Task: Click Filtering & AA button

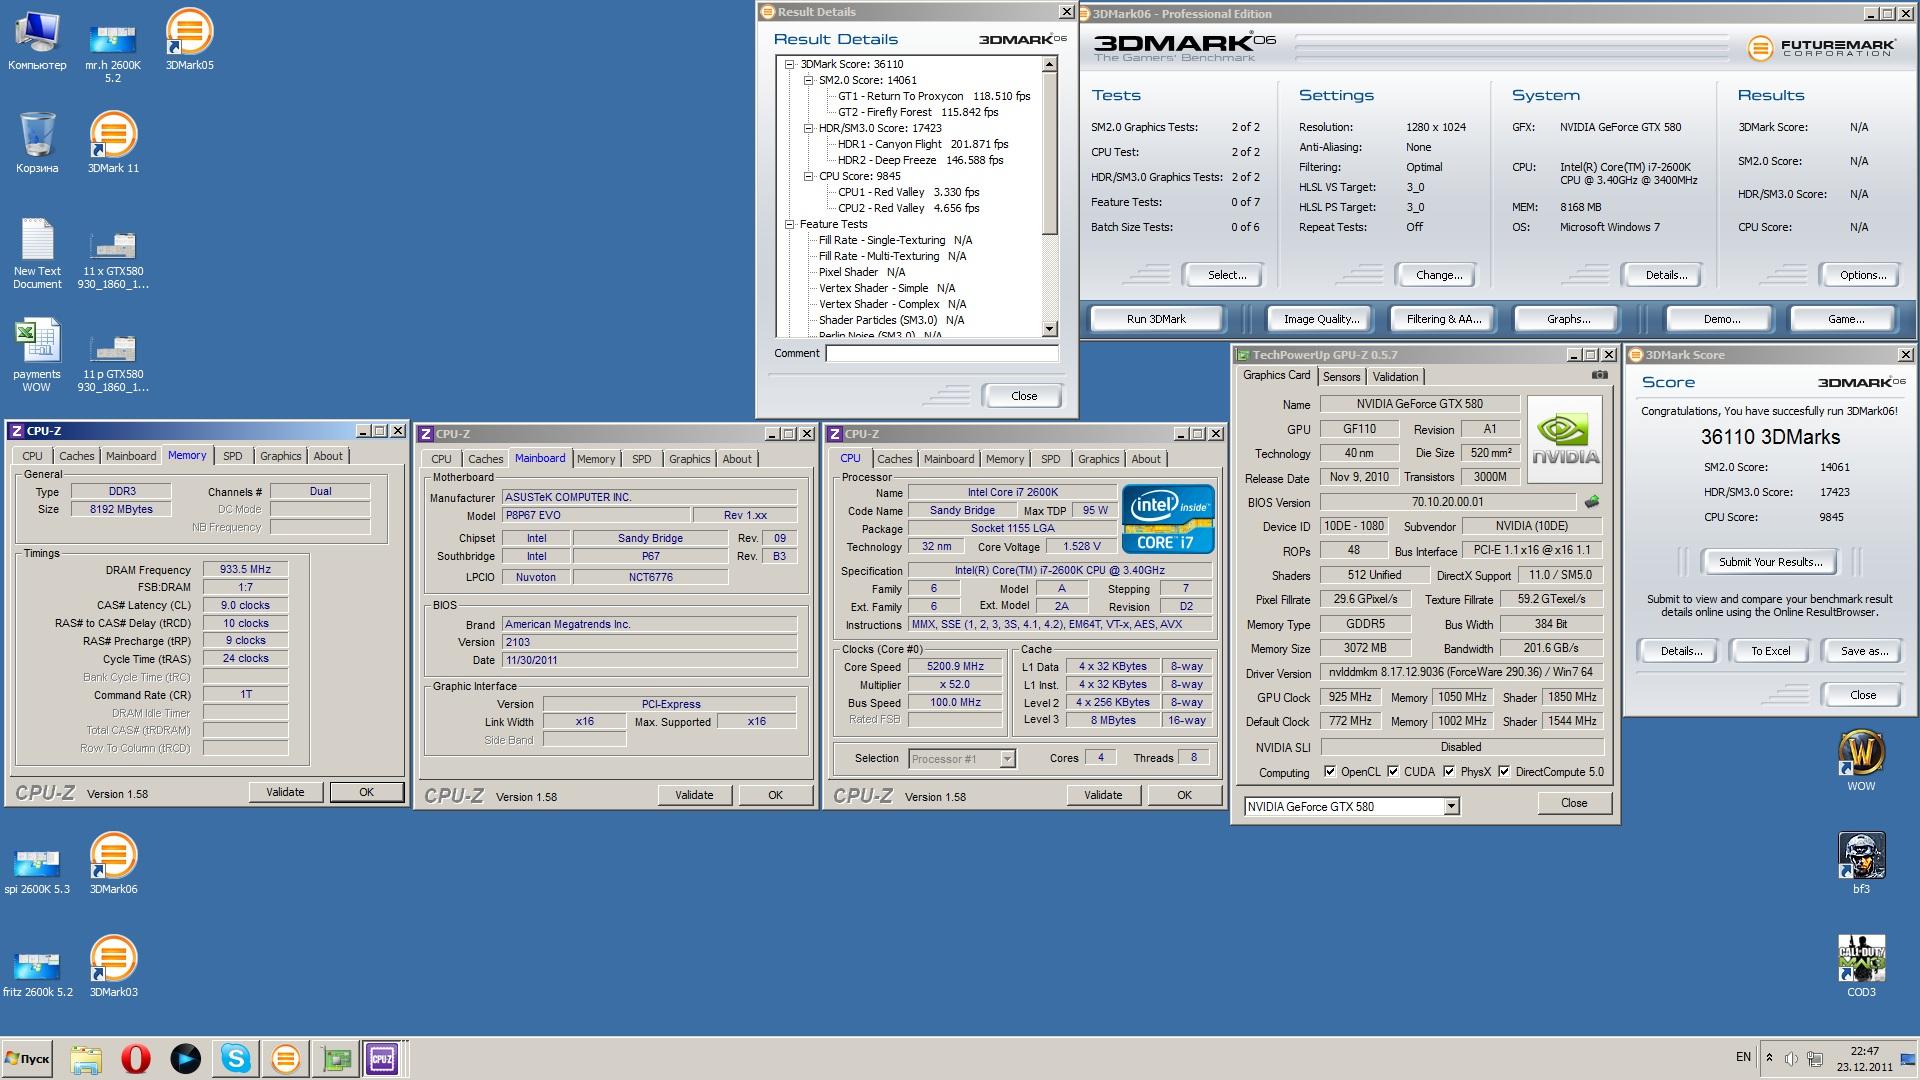Action: coord(1444,319)
